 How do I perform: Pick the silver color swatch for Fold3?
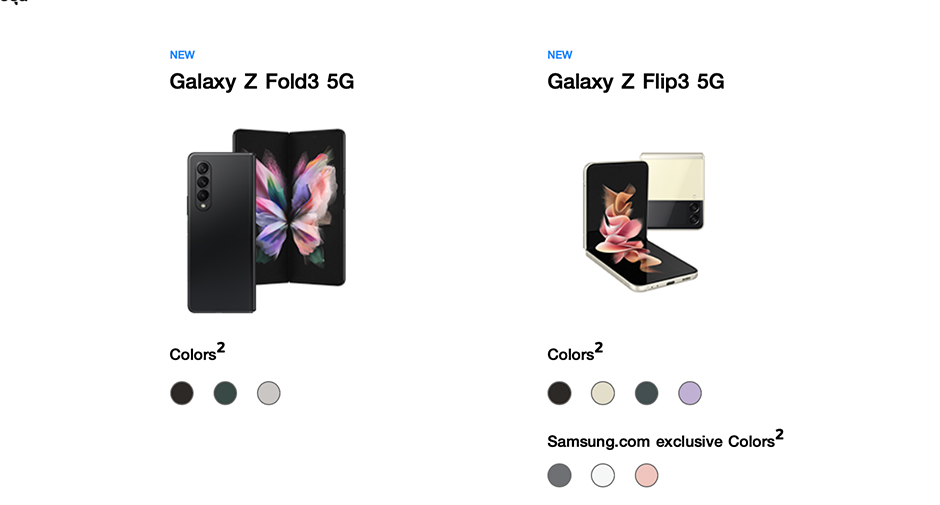[269, 393]
